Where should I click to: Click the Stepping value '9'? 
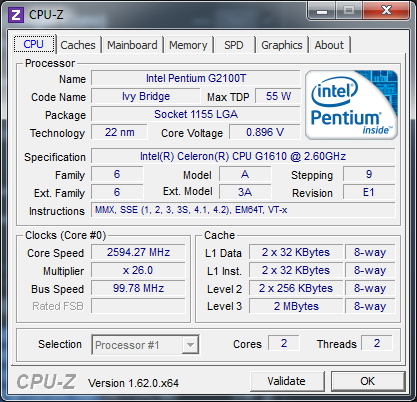point(369,174)
